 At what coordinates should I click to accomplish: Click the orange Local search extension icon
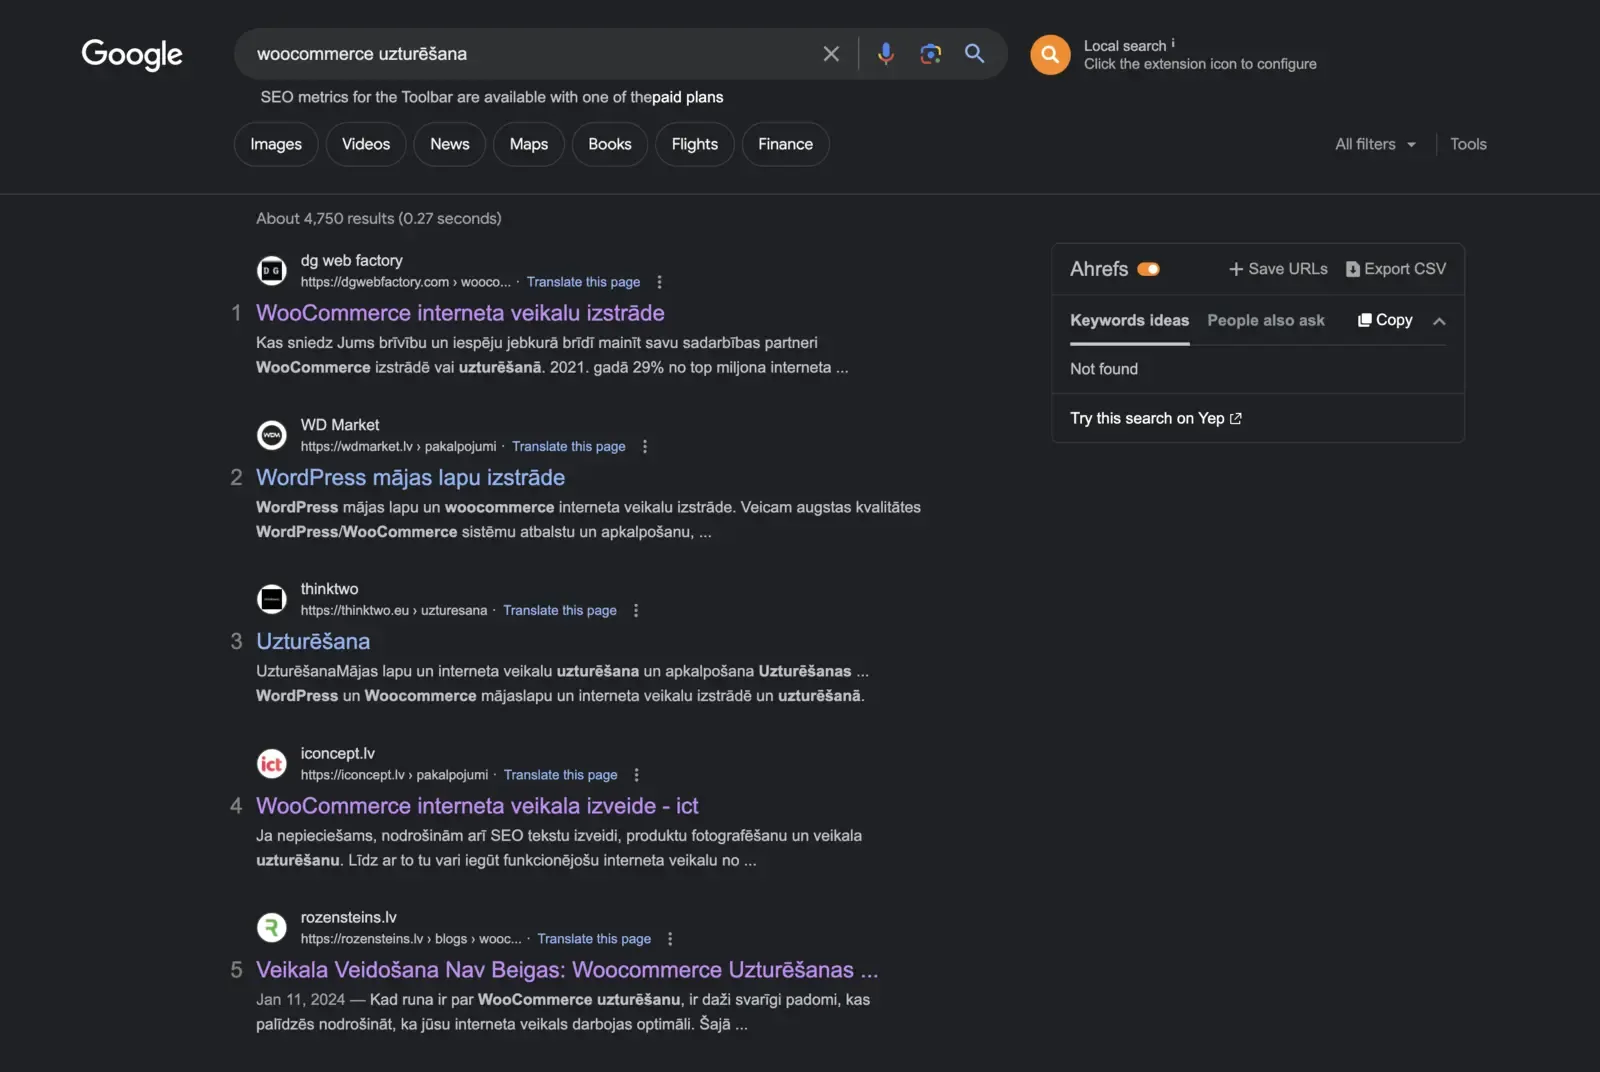[x=1050, y=55]
